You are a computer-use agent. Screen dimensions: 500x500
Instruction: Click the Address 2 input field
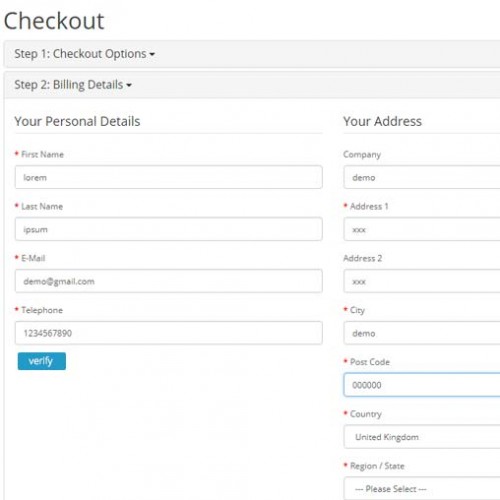[422, 281]
